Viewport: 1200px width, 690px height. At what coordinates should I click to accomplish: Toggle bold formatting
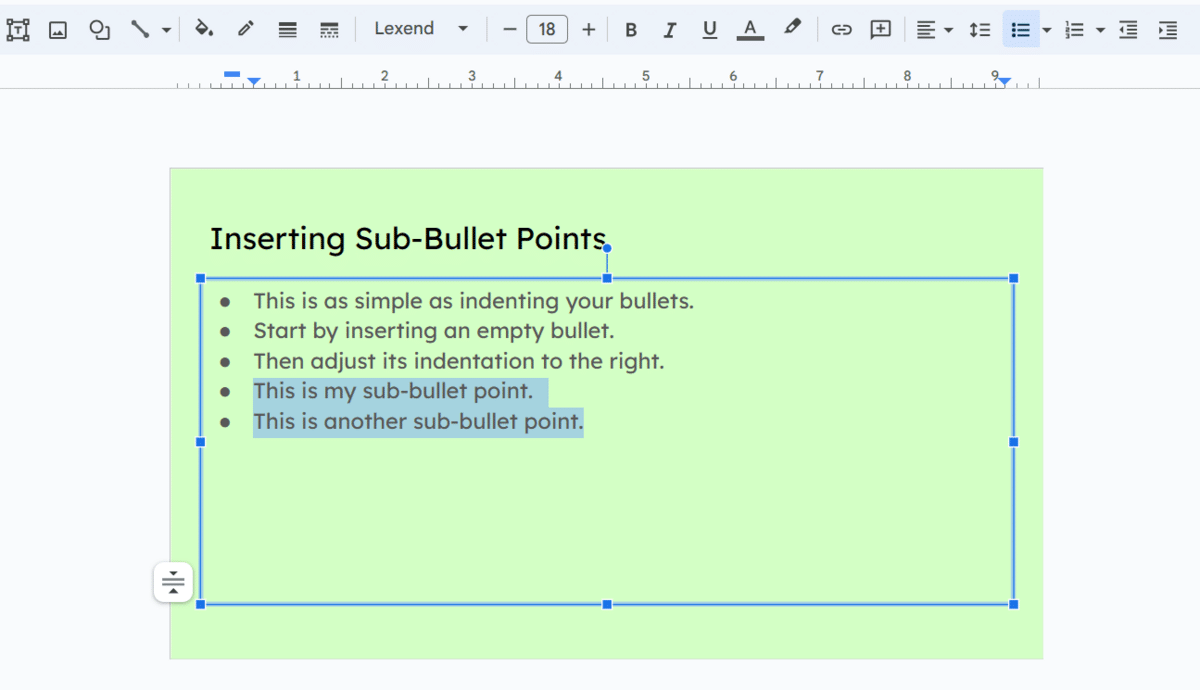click(x=631, y=29)
